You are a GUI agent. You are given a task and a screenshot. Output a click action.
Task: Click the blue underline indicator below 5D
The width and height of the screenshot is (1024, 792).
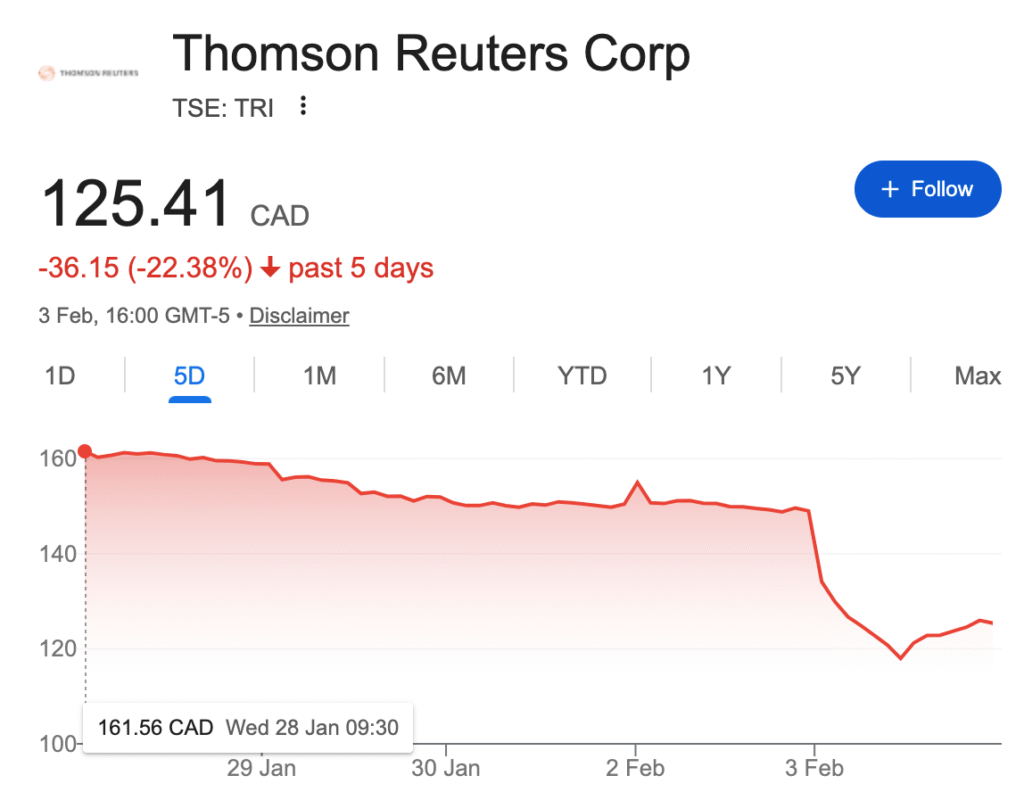click(189, 398)
